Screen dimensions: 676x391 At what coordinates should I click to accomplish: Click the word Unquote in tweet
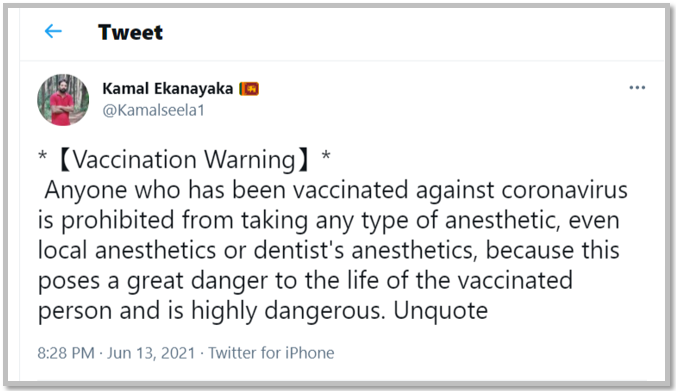440,310
